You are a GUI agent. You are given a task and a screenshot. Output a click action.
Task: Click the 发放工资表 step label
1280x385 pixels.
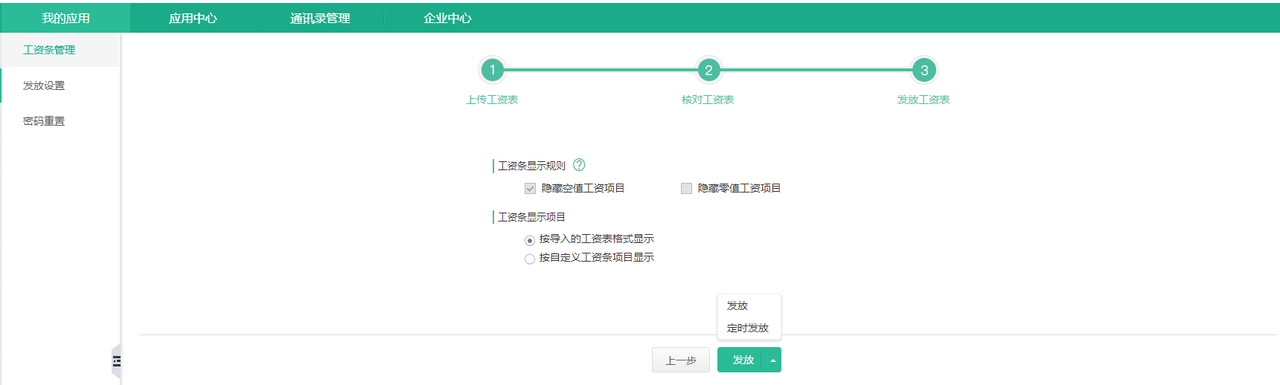924,100
